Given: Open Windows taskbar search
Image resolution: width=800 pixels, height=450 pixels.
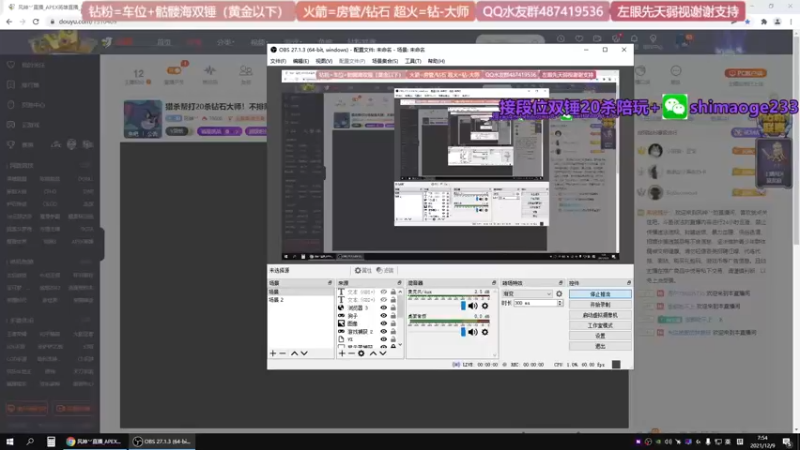Looking at the screenshot, I should [x=30, y=441].
